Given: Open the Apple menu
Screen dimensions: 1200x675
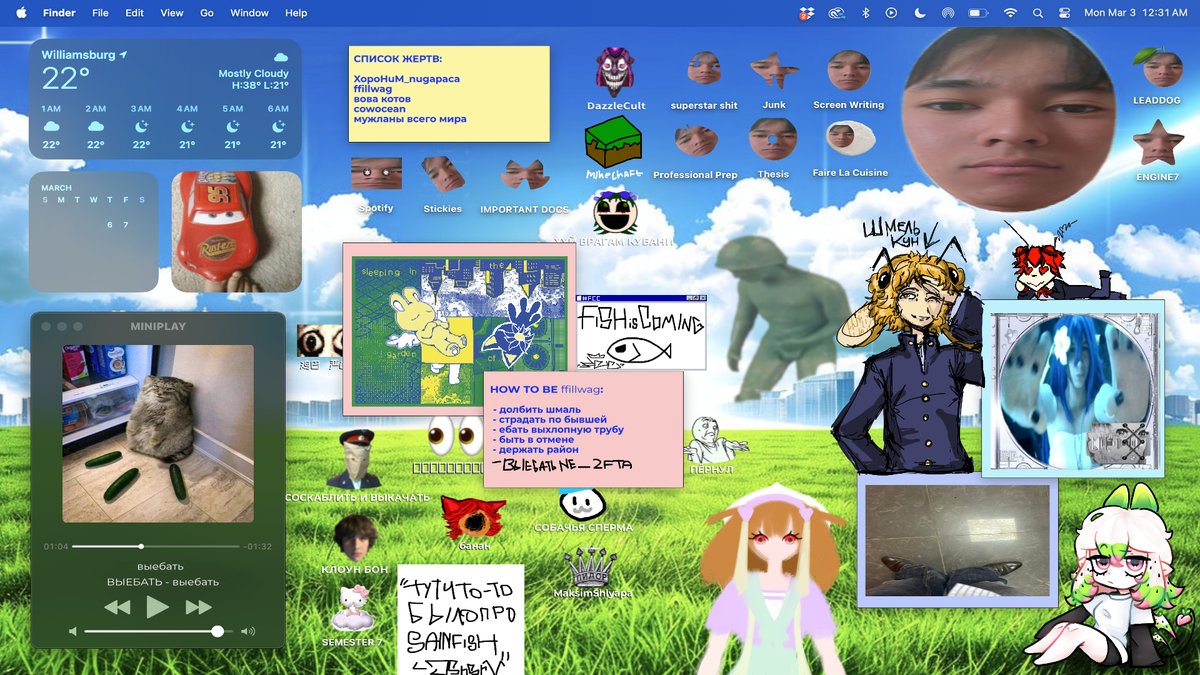Looking at the screenshot, I should coord(21,13).
